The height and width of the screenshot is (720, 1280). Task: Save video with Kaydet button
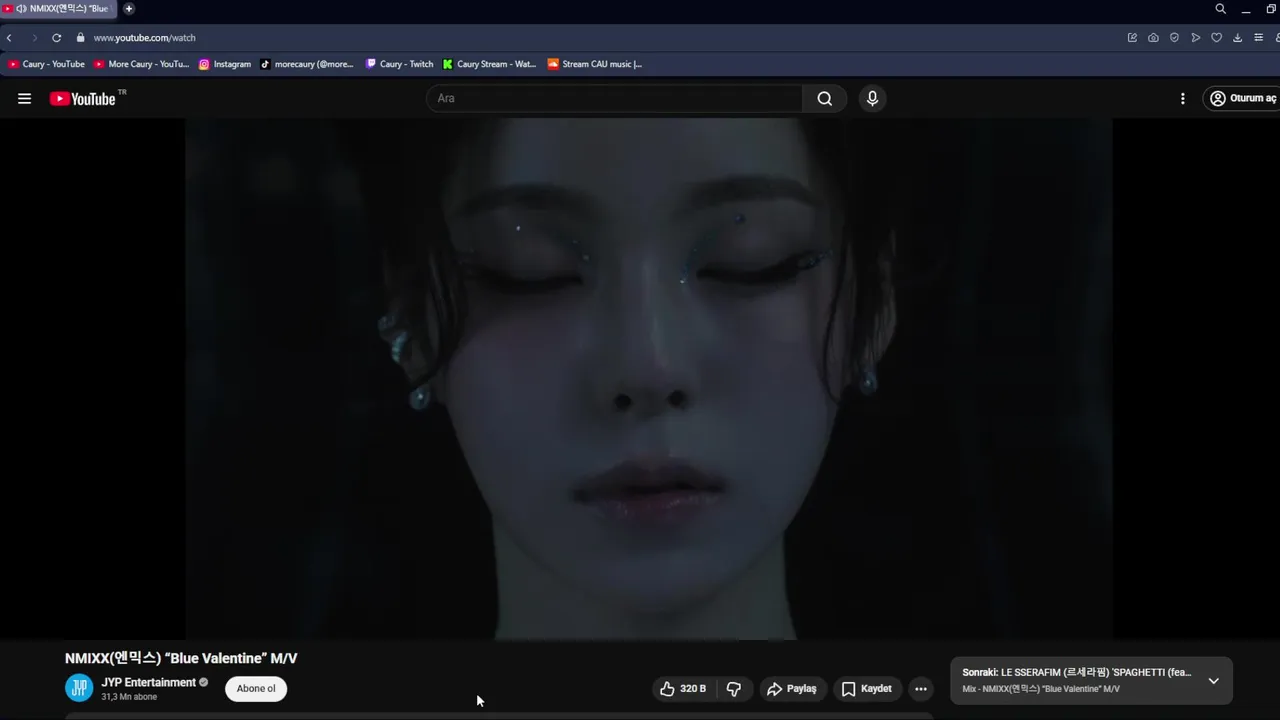click(867, 689)
